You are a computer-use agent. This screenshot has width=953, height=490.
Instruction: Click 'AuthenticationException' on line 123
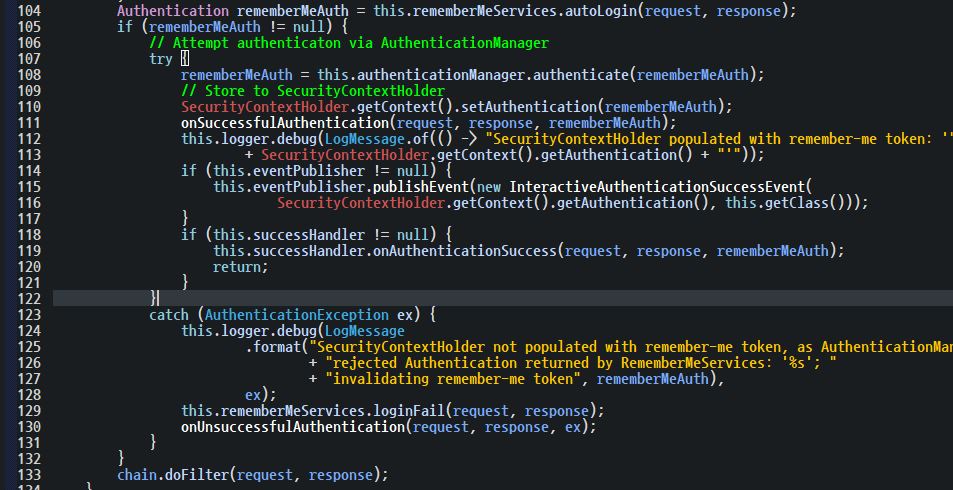(297, 315)
